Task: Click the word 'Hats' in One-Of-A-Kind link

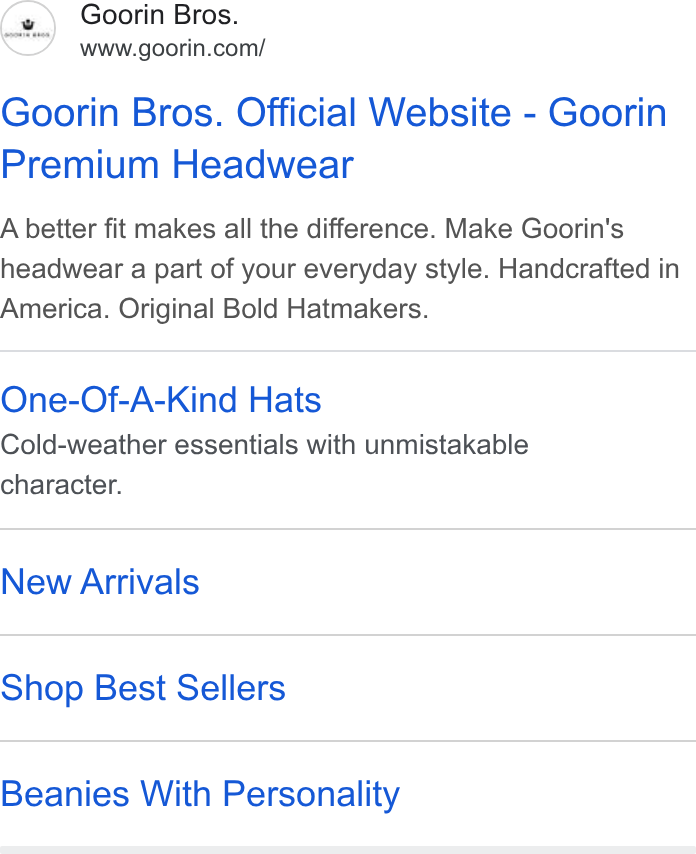Action: [x=285, y=400]
